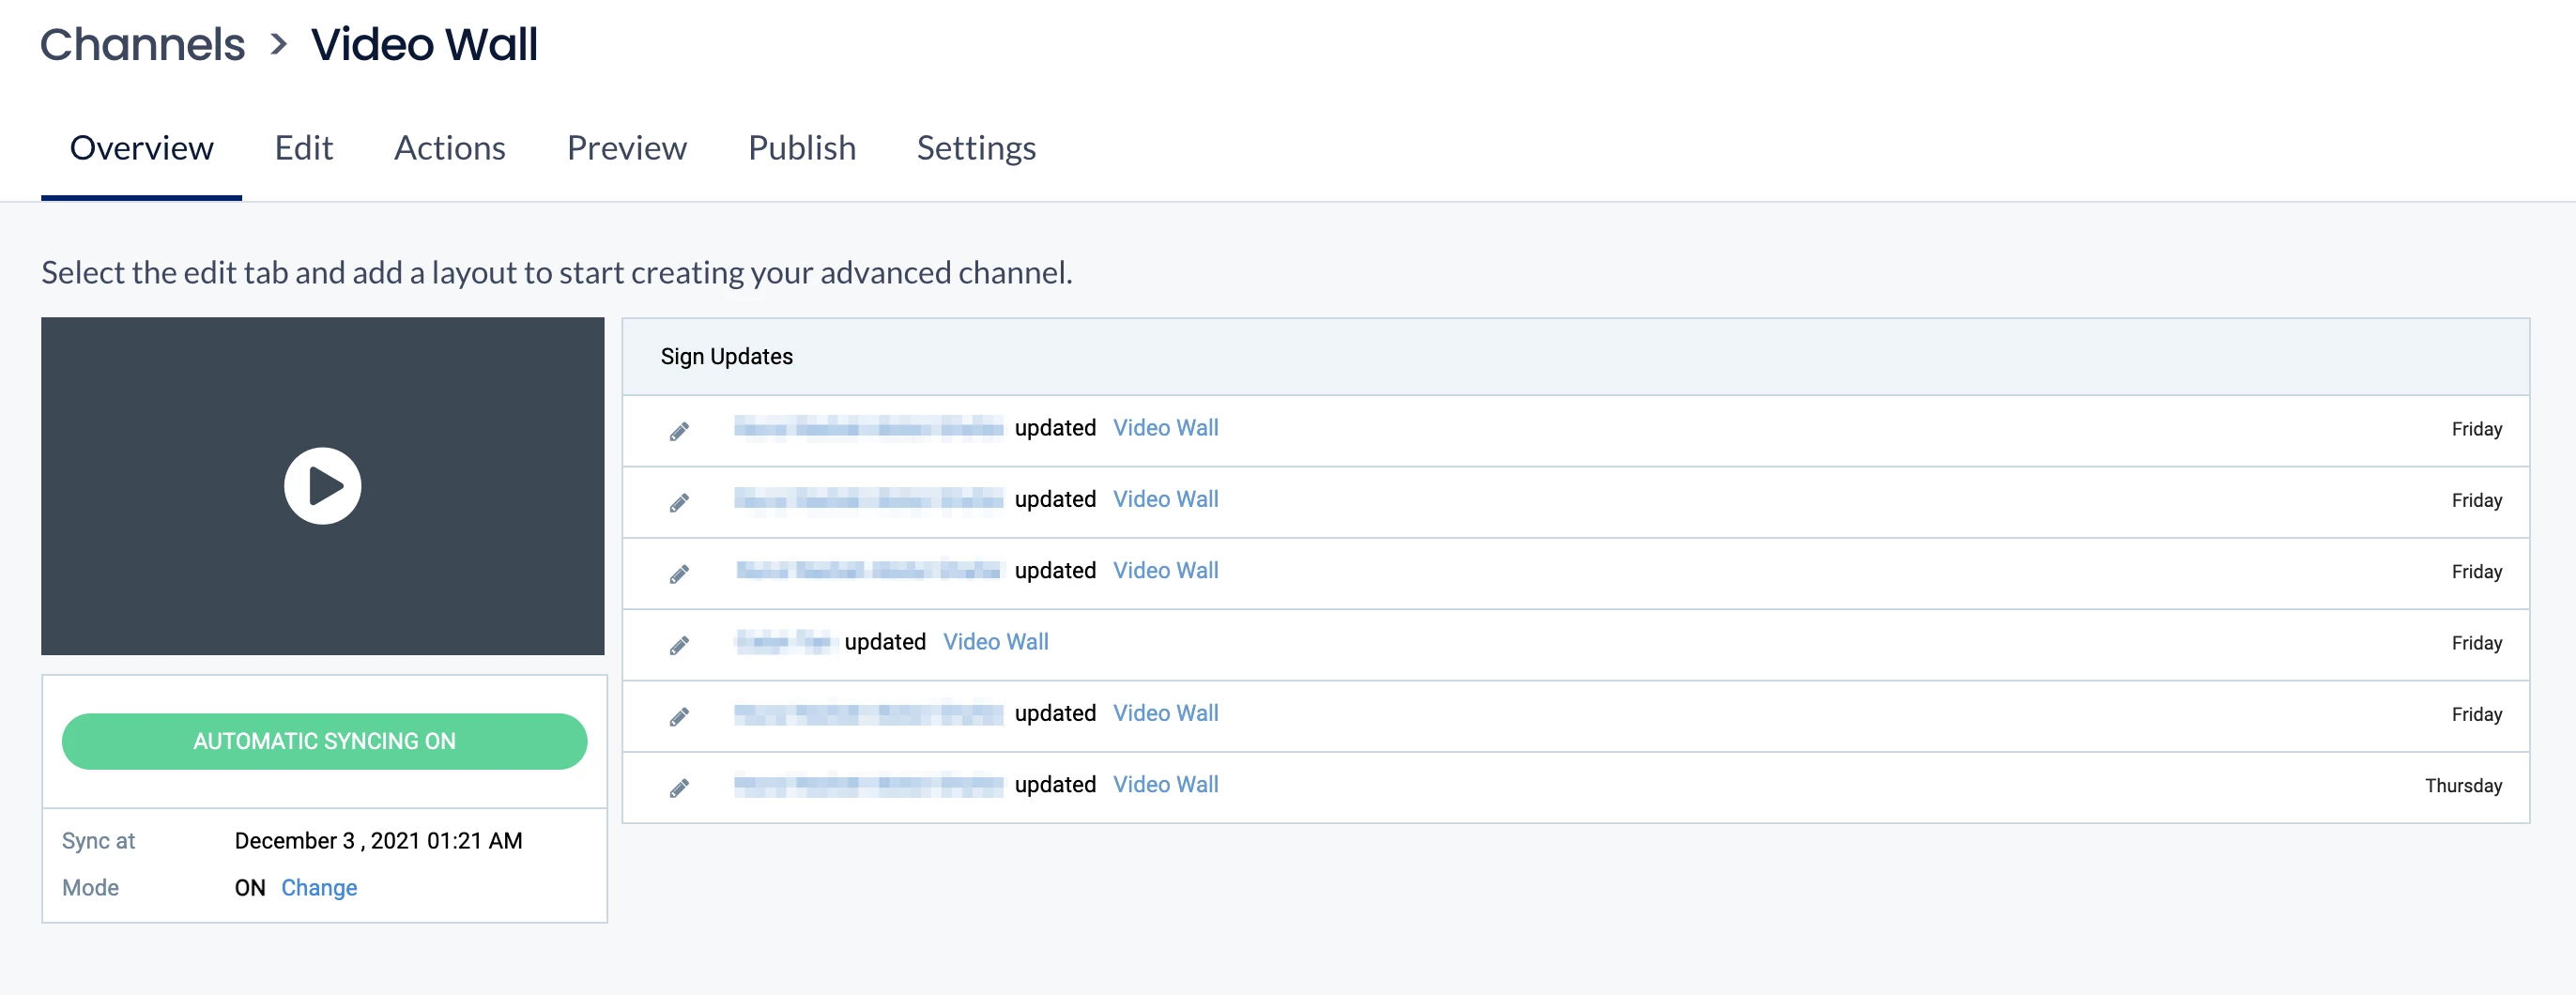Open the Video Wall link in the fifth update row
The width and height of the screenshot is (2576, 995).
pos(1165,713)
